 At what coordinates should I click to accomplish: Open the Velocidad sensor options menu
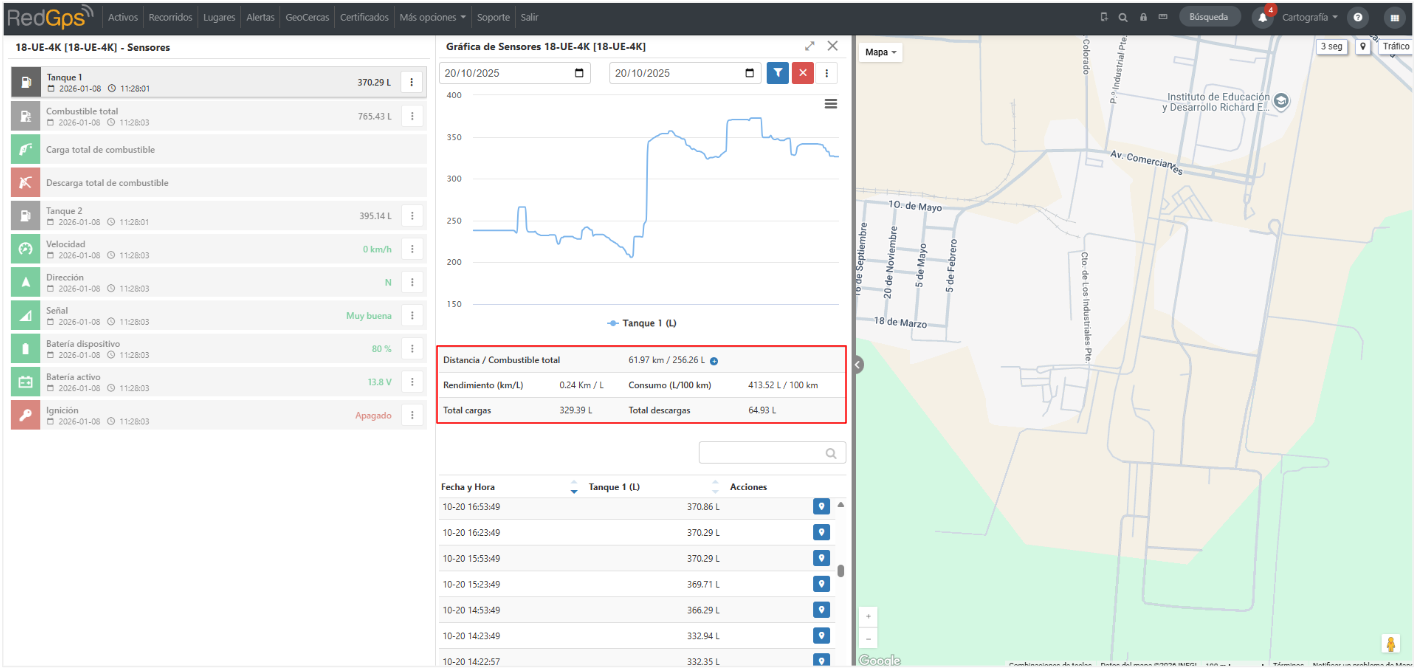pyautogui.click(x=411, y=249)
